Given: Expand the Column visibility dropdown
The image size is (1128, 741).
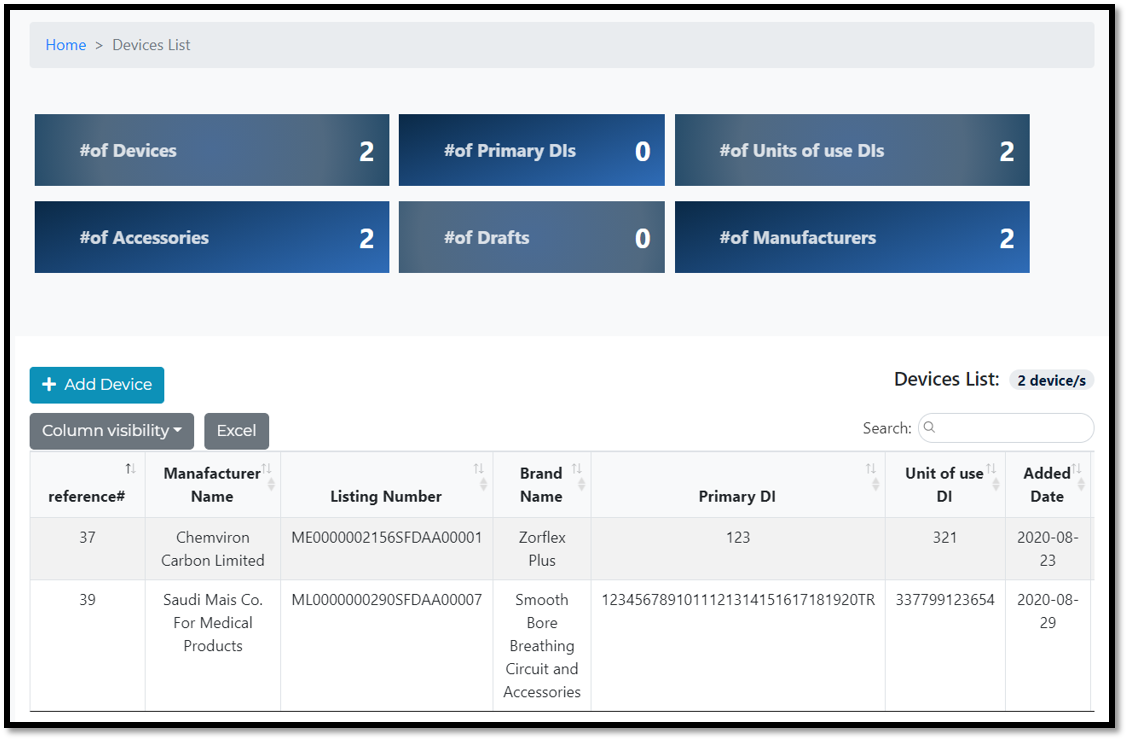Looking at the screenshot, I should 112,431.
